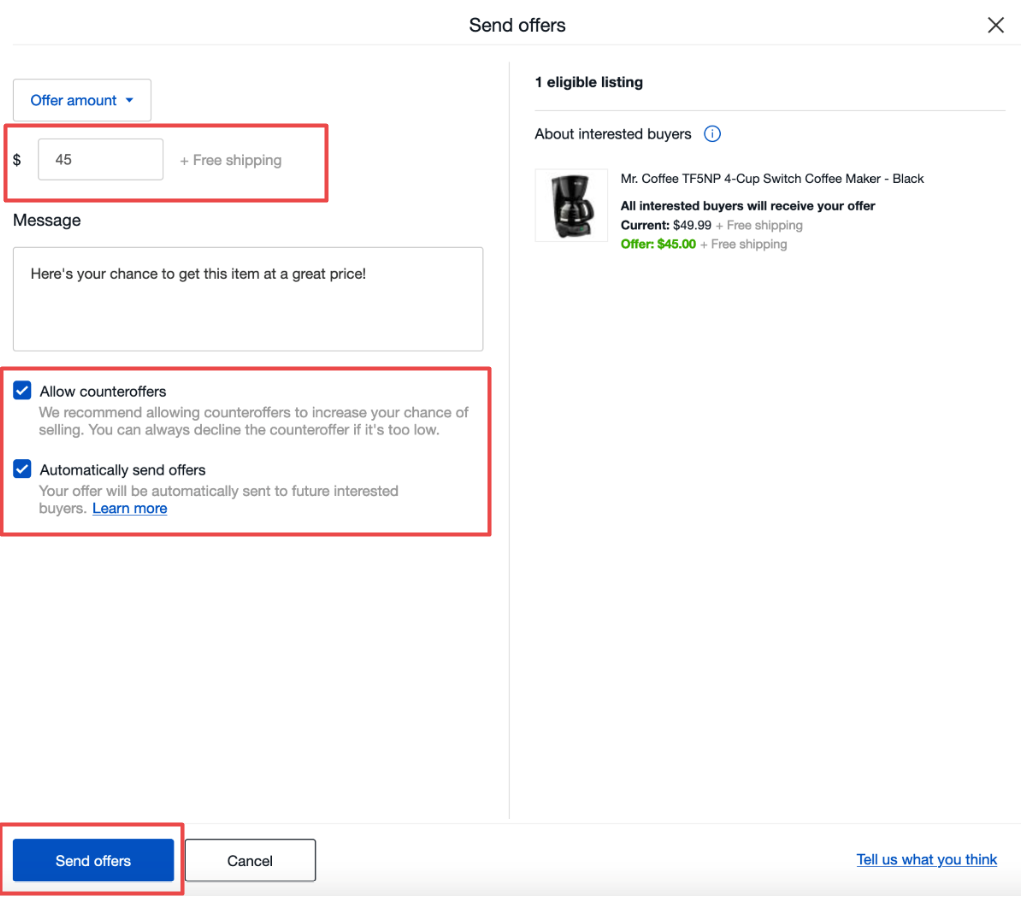Click the info icon beside About interested buyers
The height and width of the screenshot is (897, 1021).
(x=712, y=134)
